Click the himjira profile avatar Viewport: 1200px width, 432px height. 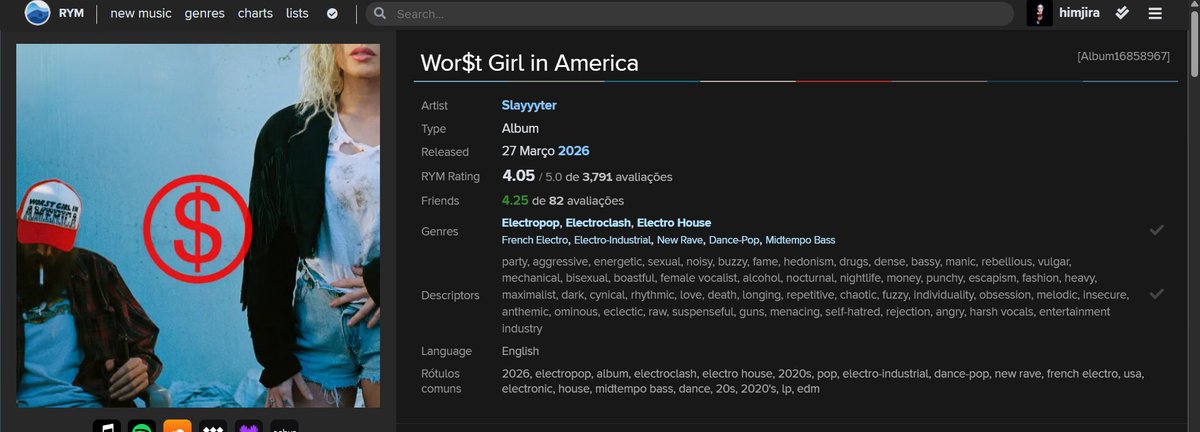(x=1039, y=13)
